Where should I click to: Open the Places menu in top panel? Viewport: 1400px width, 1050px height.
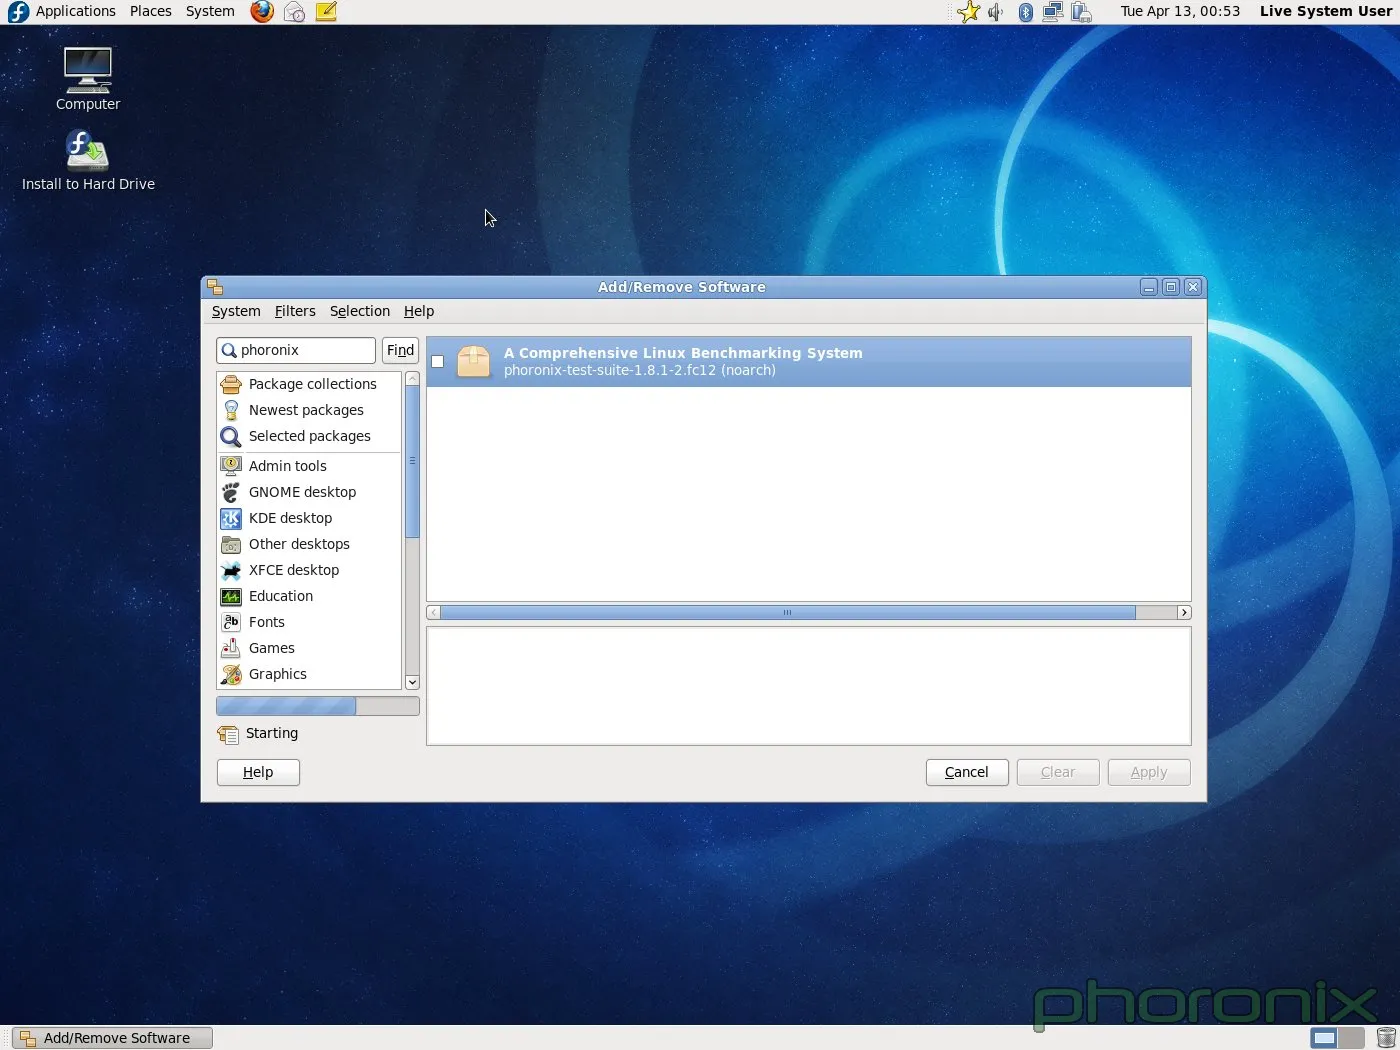151,11
